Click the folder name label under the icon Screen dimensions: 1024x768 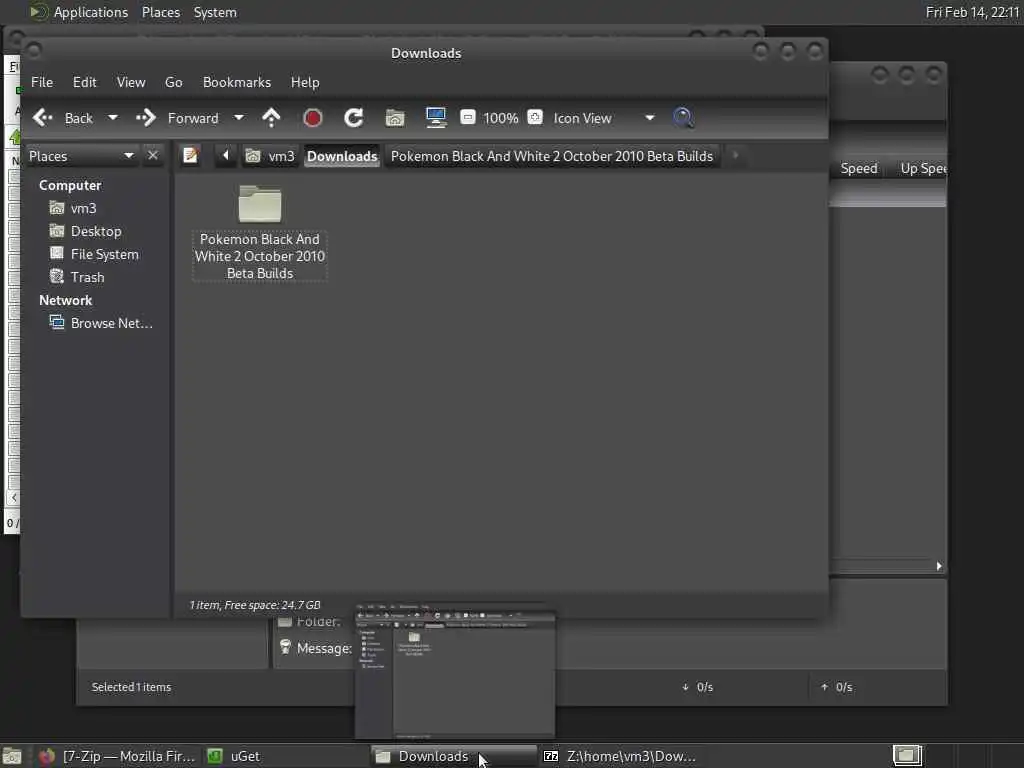tap(260, 256)
